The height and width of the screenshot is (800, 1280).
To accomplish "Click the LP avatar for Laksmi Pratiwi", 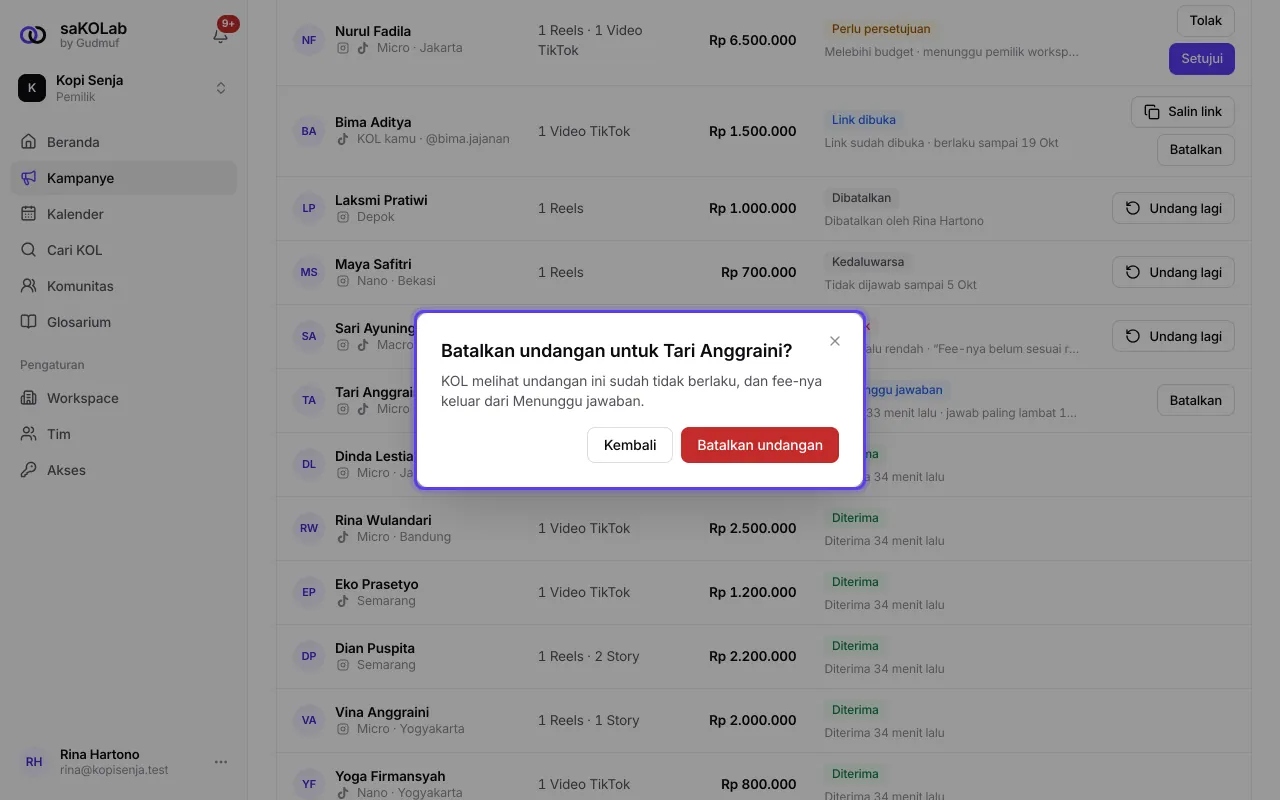I will pyautogui.click(x=309, y=208).
